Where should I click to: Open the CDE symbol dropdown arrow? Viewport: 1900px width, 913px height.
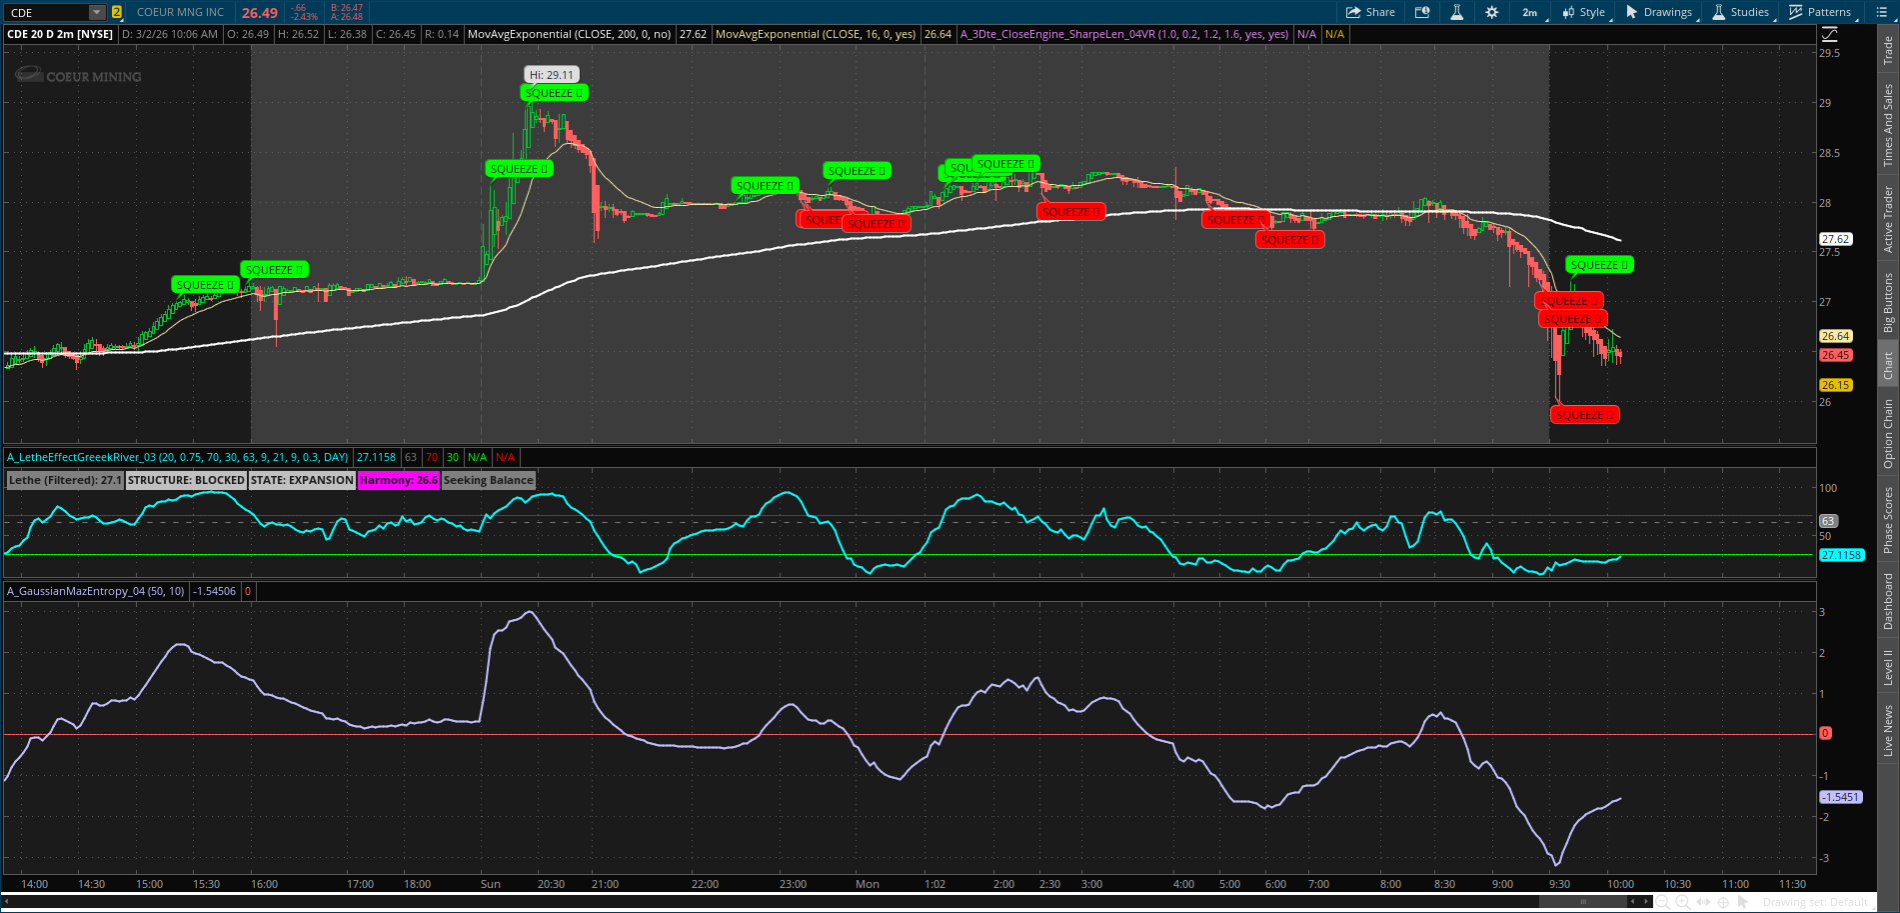[96, 12]
